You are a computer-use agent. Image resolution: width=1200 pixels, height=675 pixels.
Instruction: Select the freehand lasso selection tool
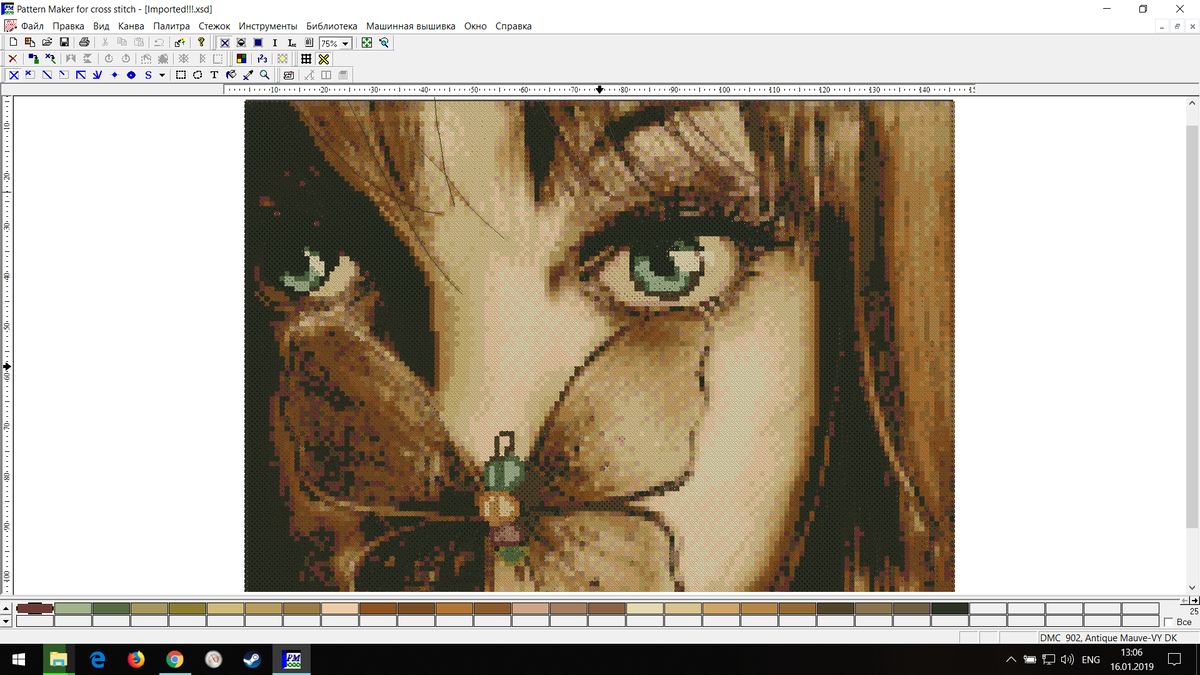pos(198,75)
